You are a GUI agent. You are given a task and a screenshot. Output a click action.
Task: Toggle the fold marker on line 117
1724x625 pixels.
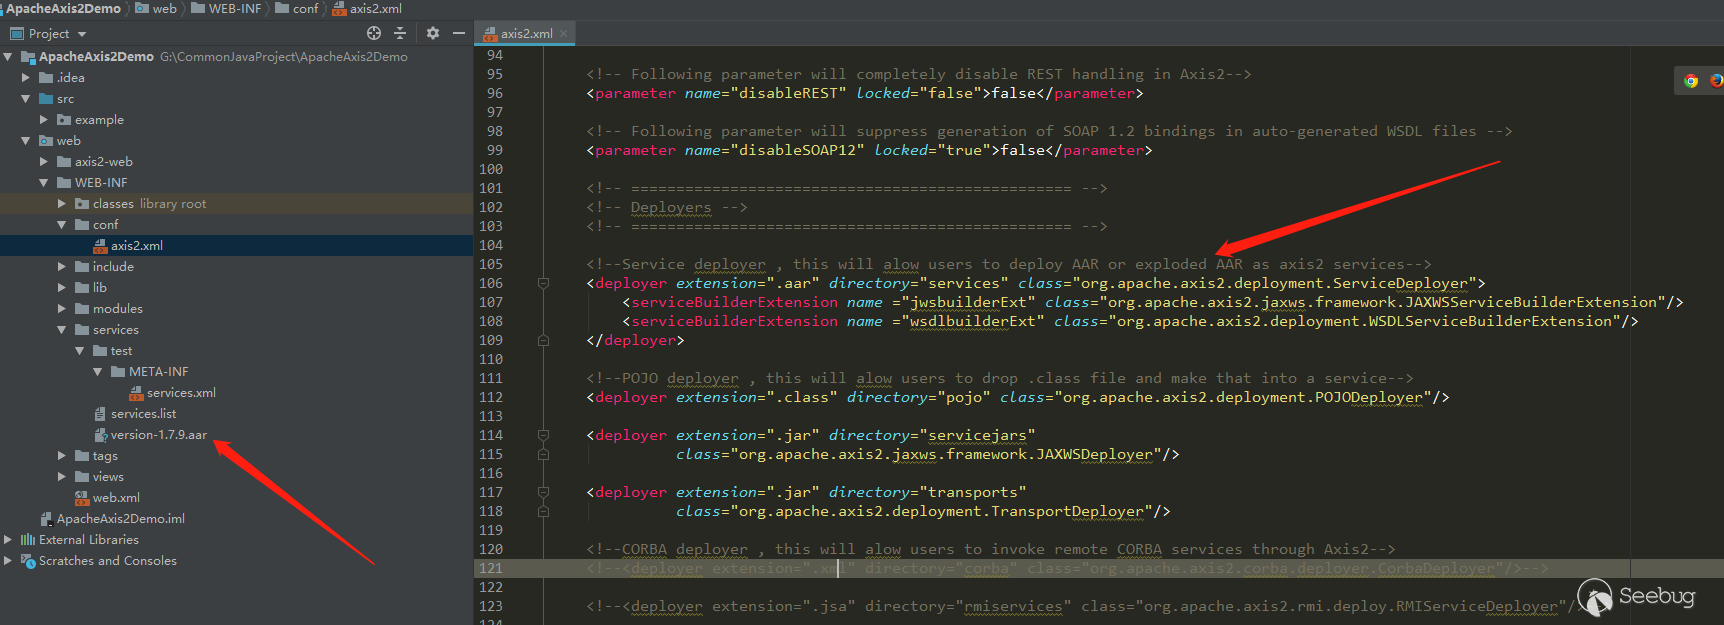543,492
